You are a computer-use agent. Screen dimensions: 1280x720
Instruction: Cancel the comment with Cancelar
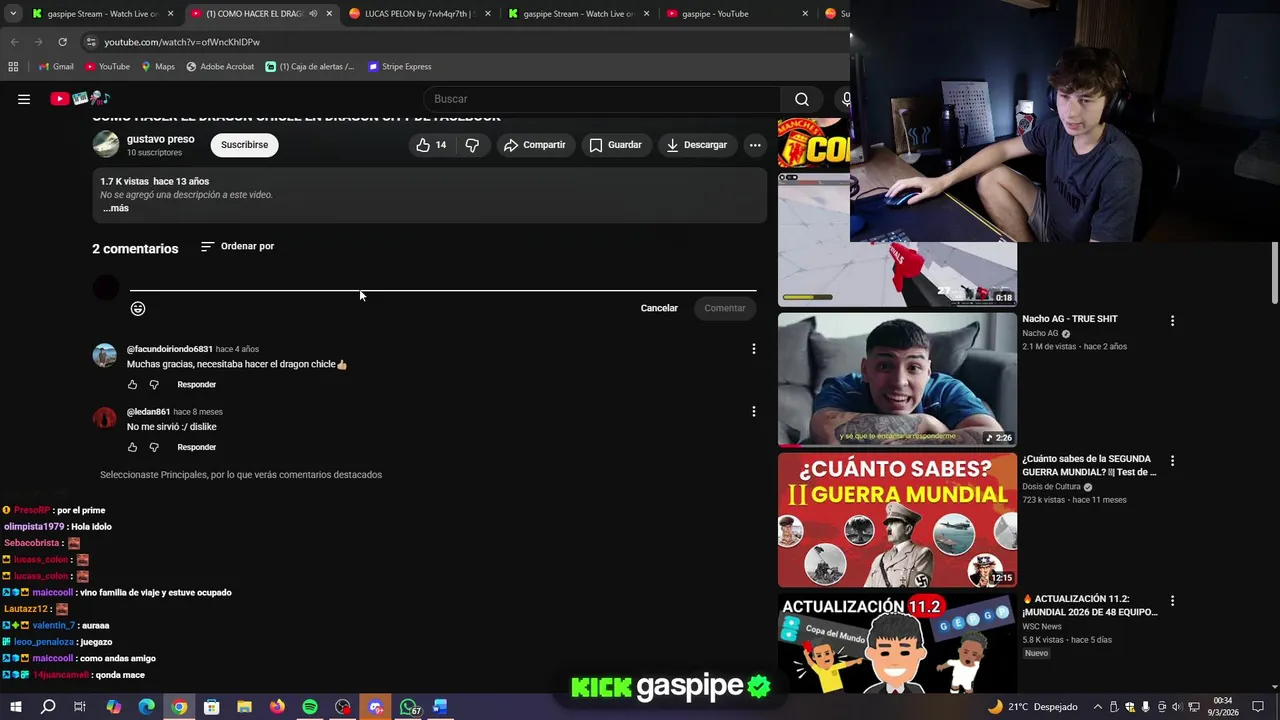(659, 308)
